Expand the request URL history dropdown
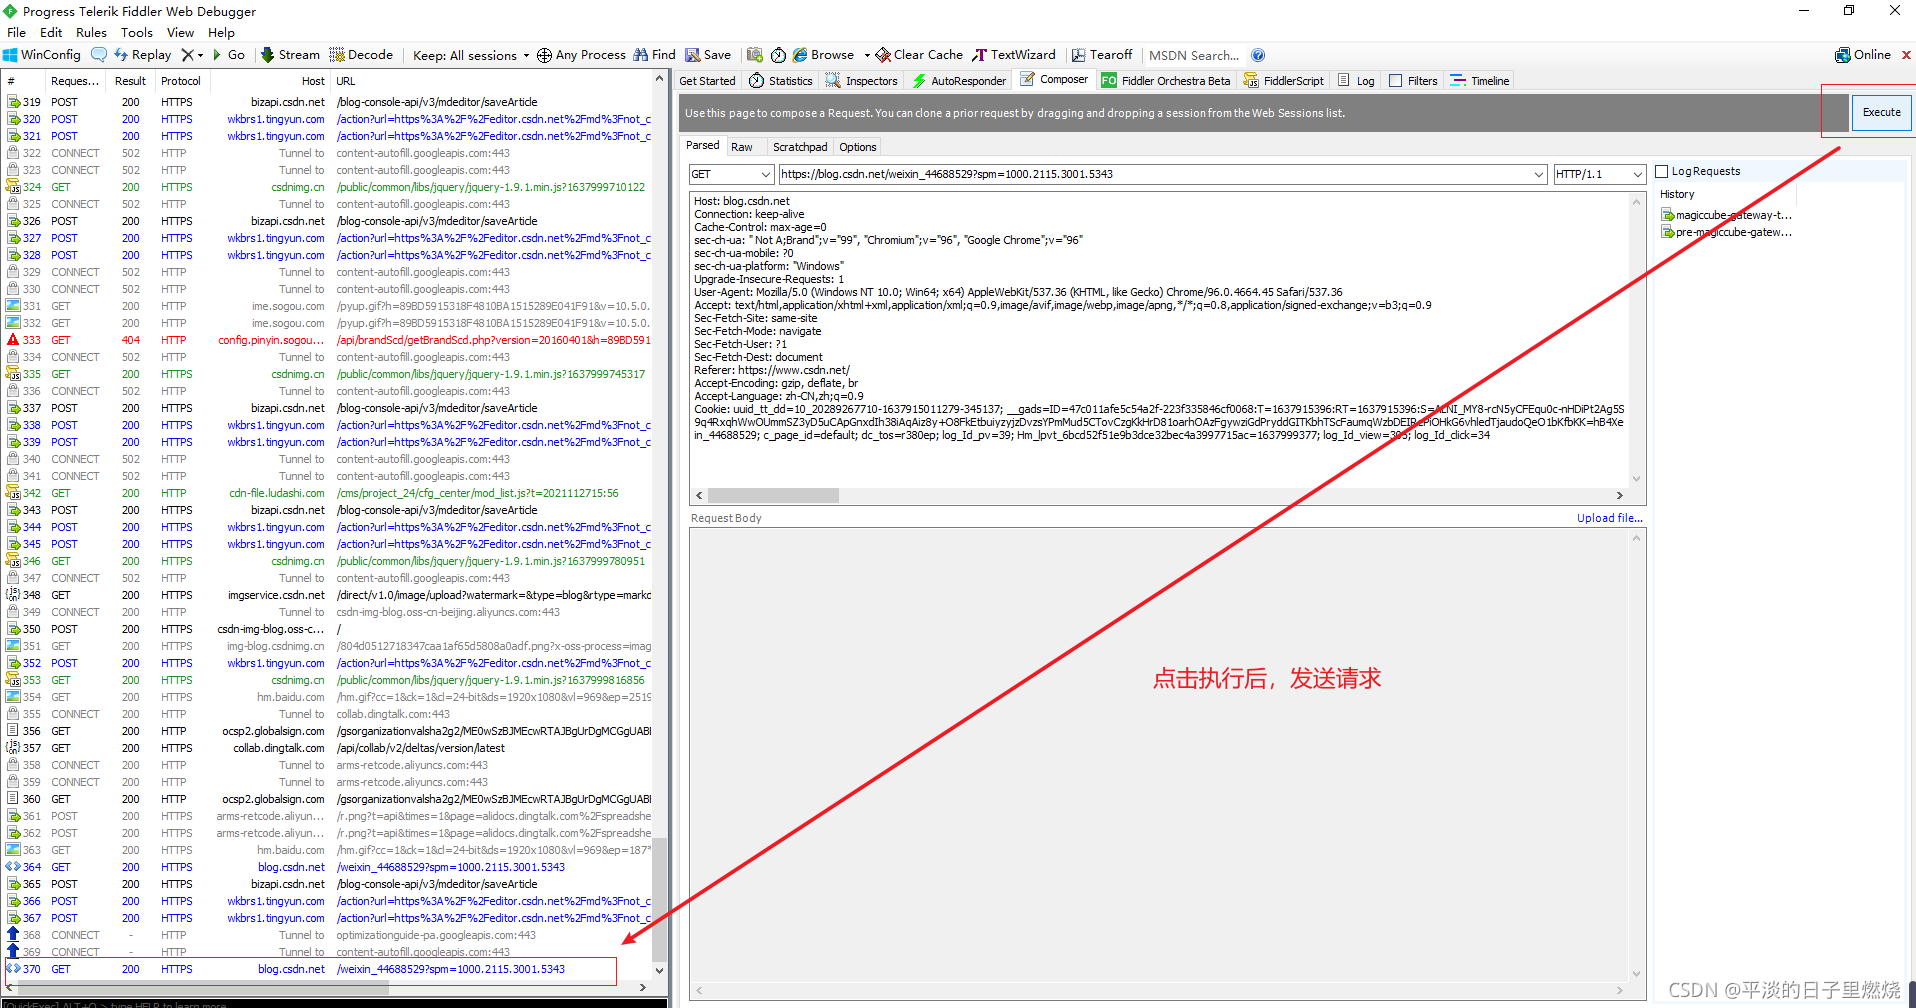Screen dimensions: 1916x1008 click(1538, 174)
